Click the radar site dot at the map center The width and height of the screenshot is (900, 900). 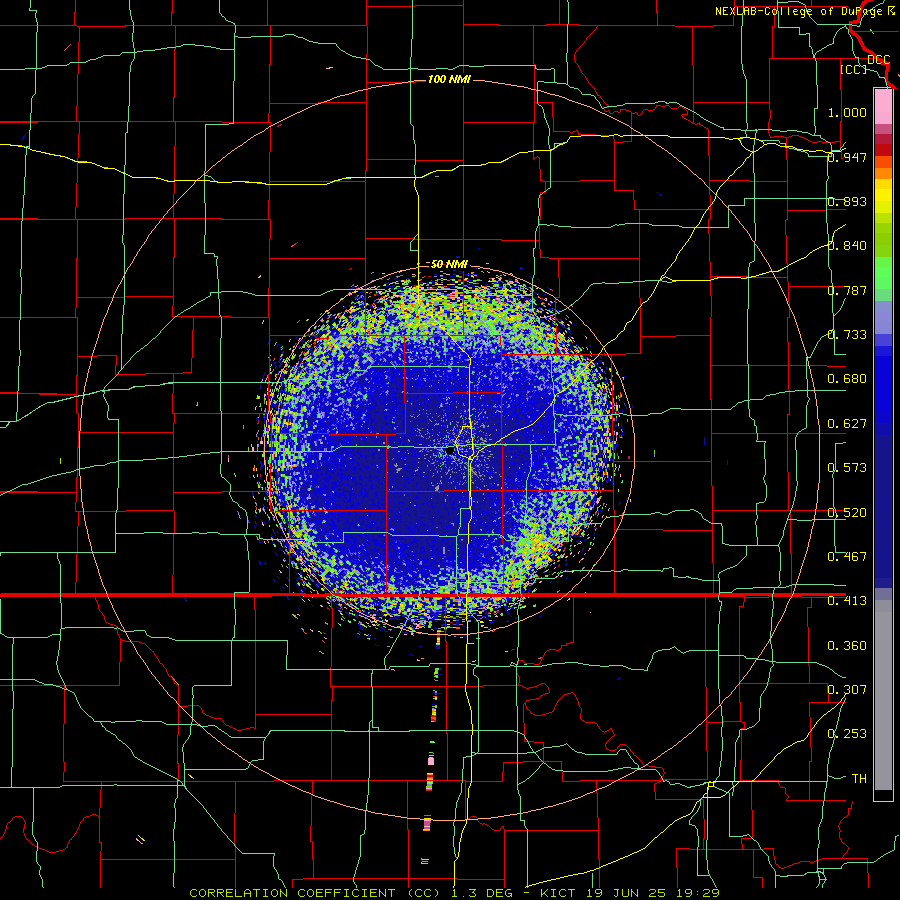(x=451, y=451)
